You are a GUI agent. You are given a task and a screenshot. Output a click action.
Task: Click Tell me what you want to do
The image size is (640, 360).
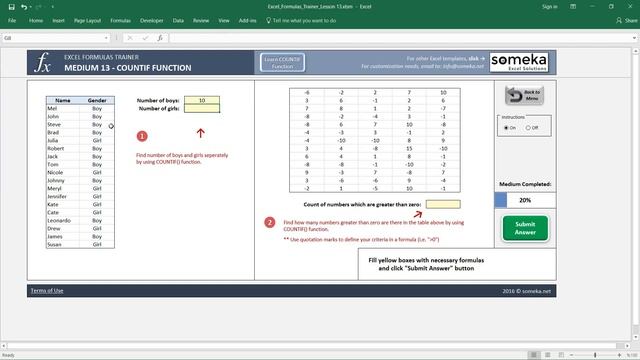point(301,20)
